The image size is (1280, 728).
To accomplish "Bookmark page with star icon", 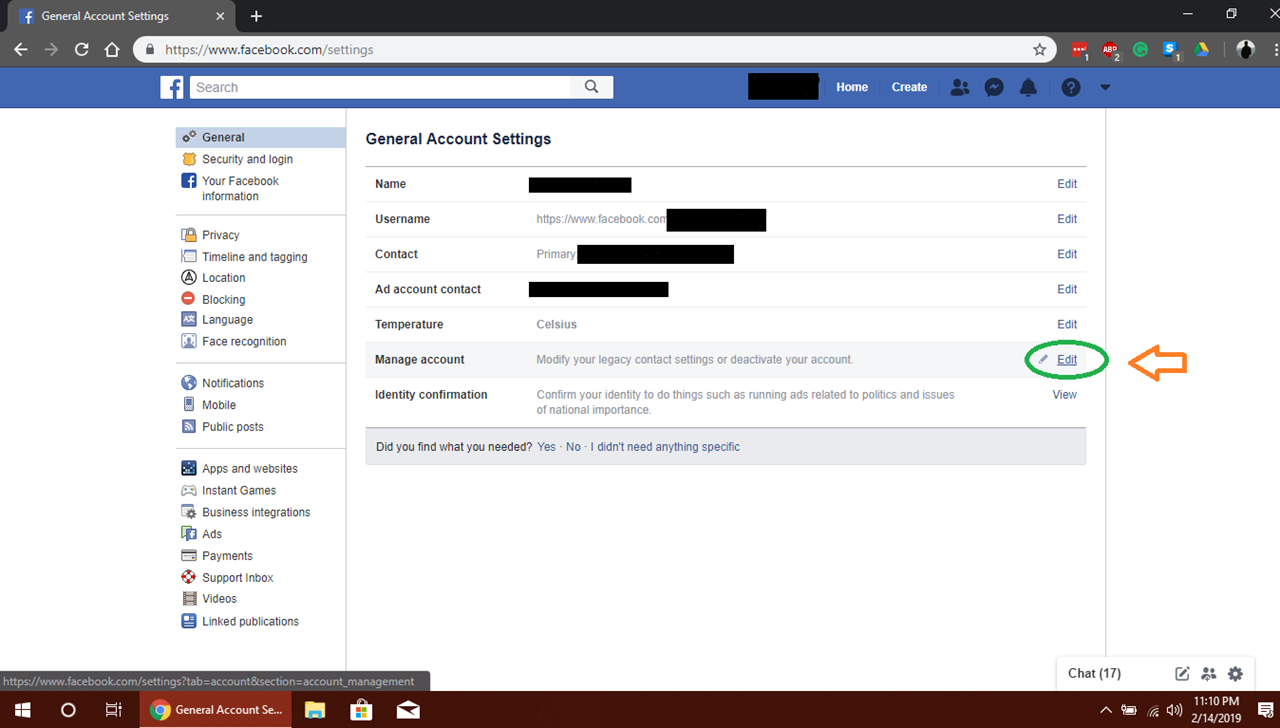I will (x=1039, y=49).
